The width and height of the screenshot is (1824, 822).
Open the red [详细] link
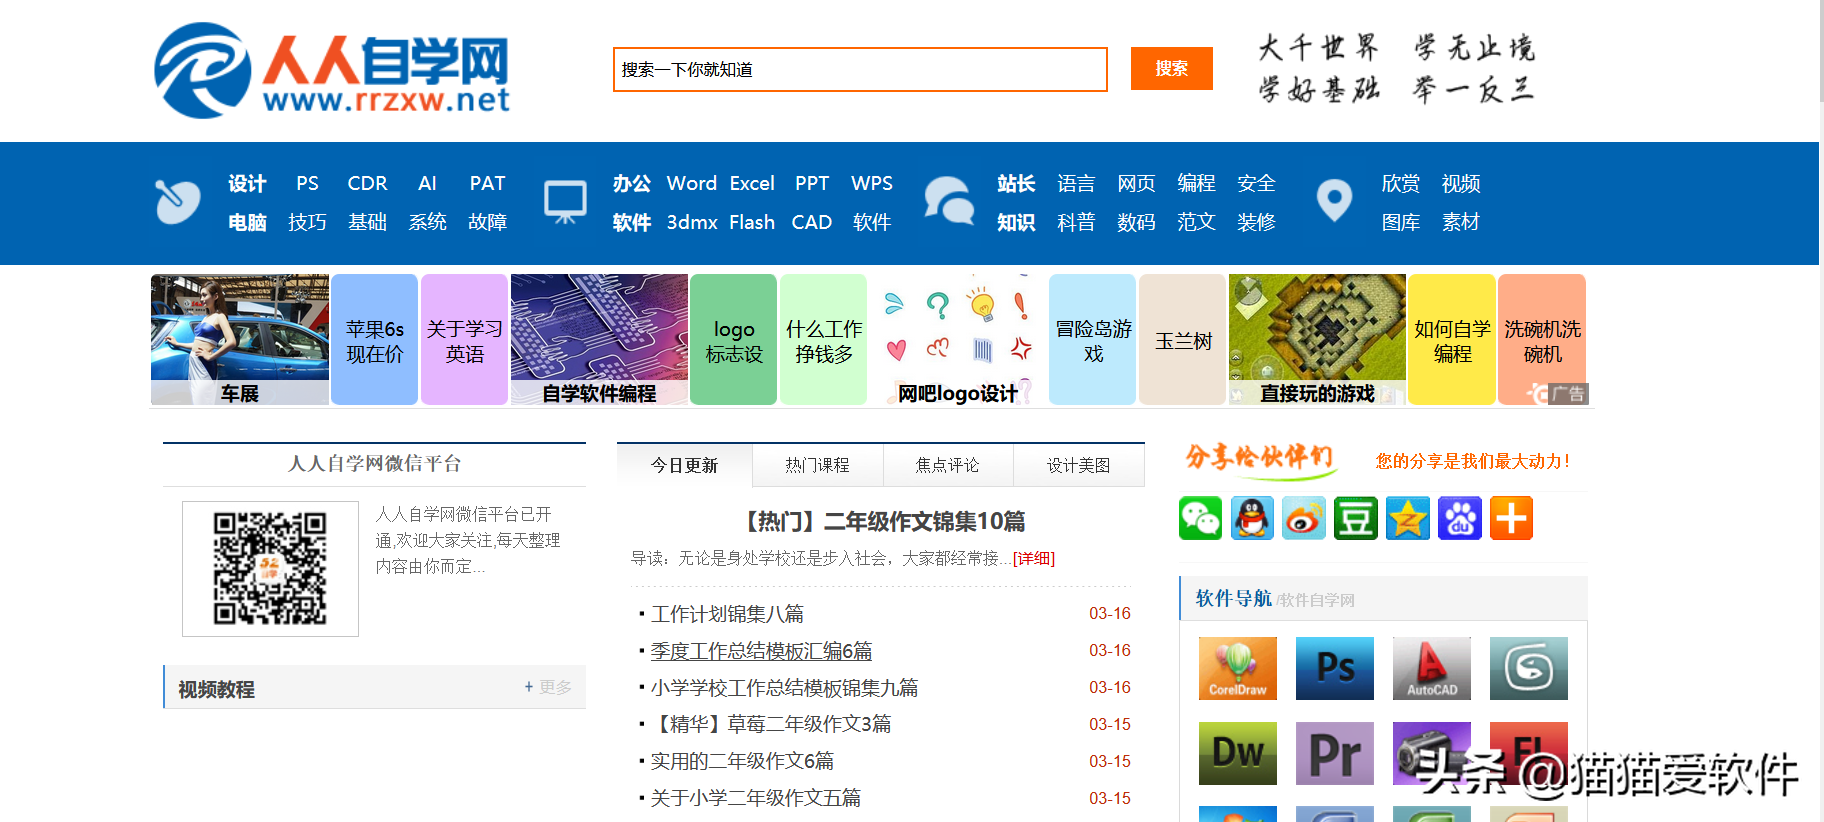coord(1034,558)
